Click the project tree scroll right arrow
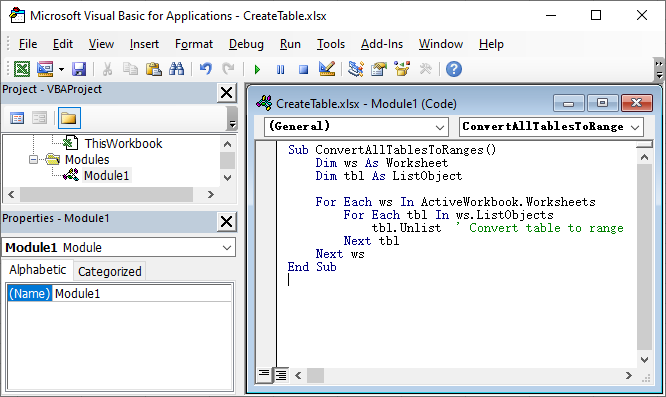Screen dimensions: 666x397 pos(211,194)
